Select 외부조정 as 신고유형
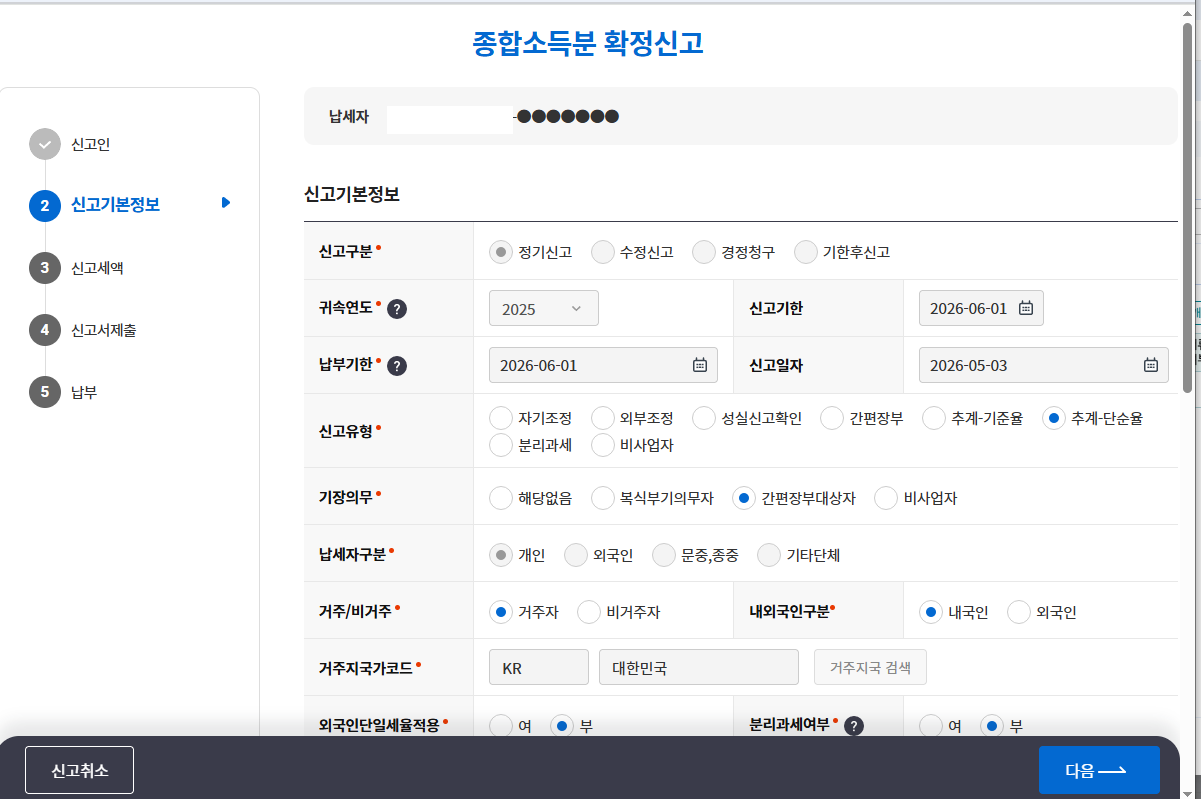 (602, 418)
